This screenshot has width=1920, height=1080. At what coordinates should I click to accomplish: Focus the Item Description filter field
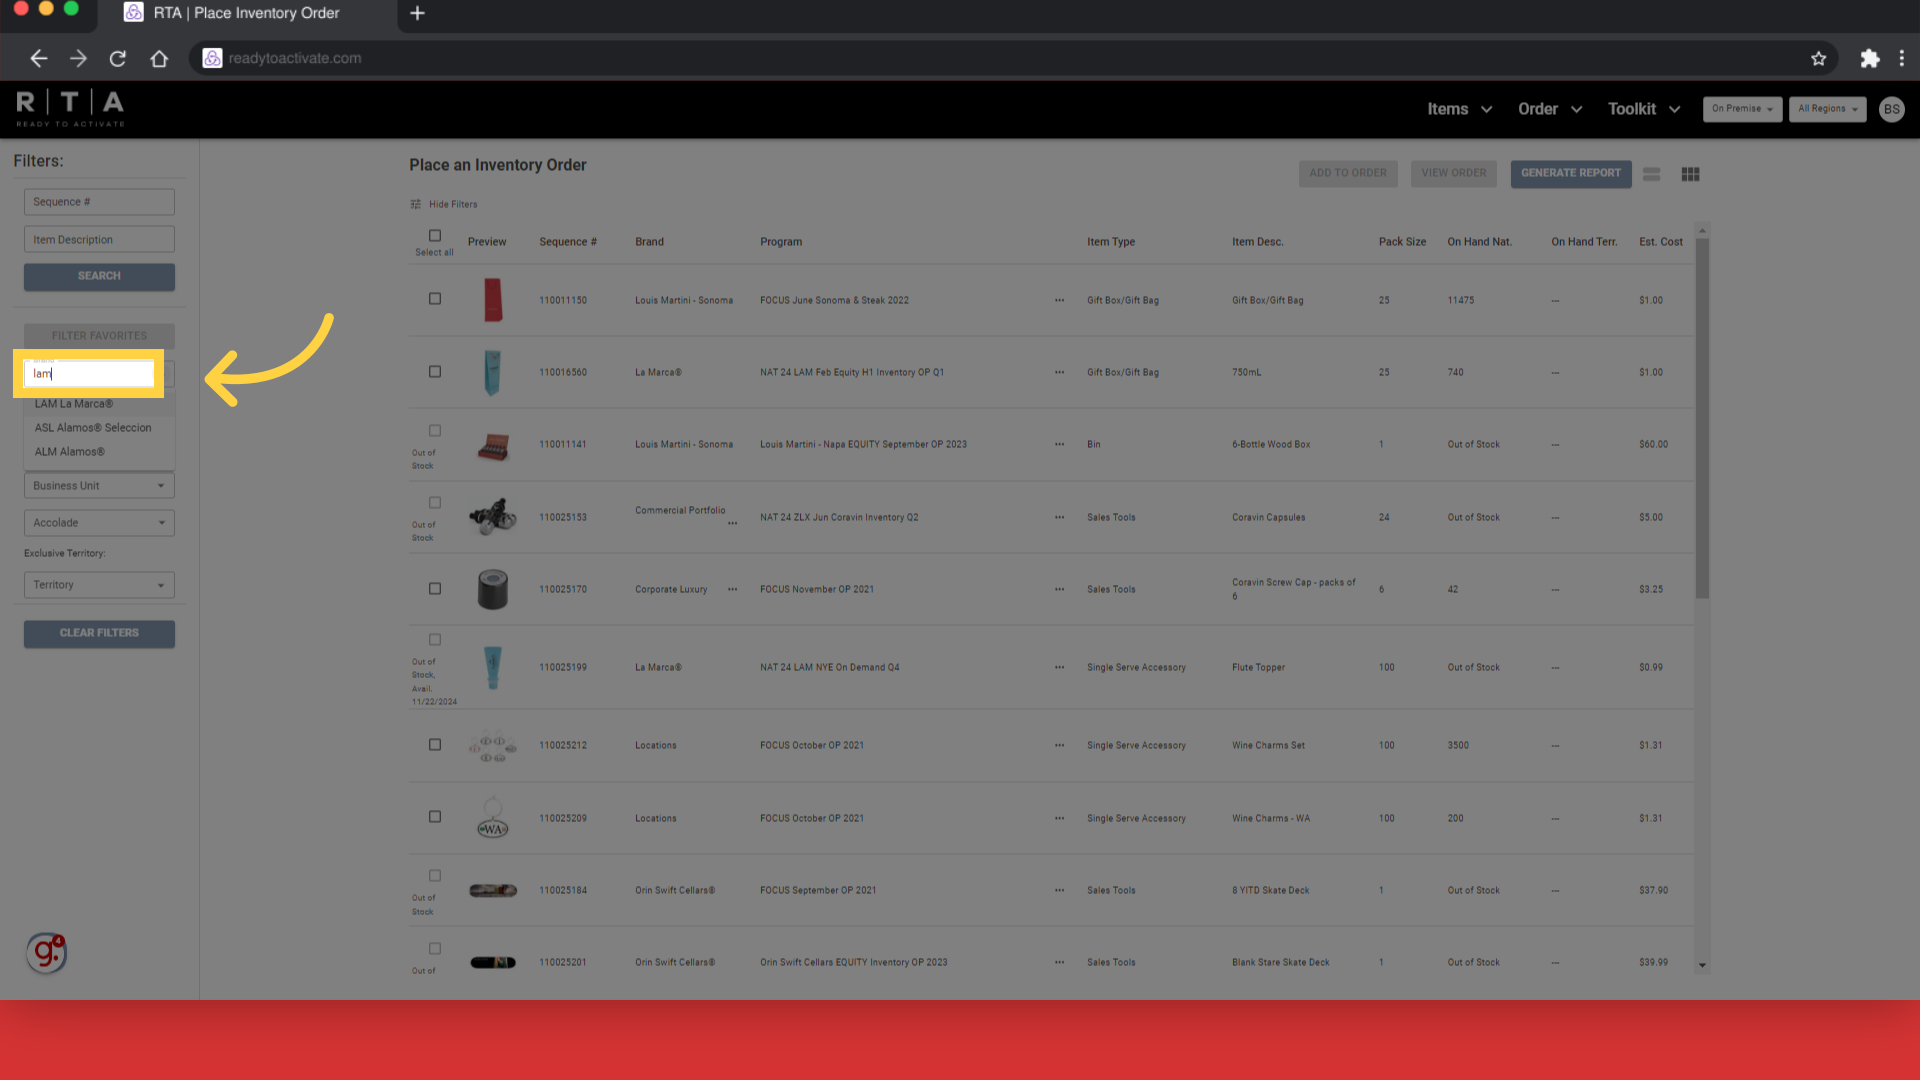pyautogui.click(x=99, y=240)
